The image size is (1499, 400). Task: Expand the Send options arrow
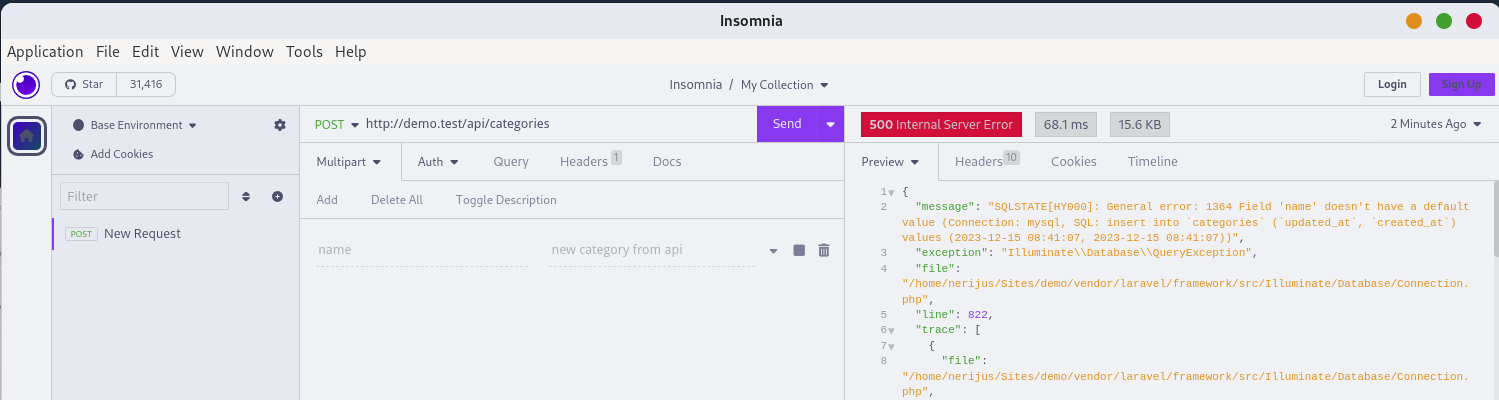click(831, 124)
